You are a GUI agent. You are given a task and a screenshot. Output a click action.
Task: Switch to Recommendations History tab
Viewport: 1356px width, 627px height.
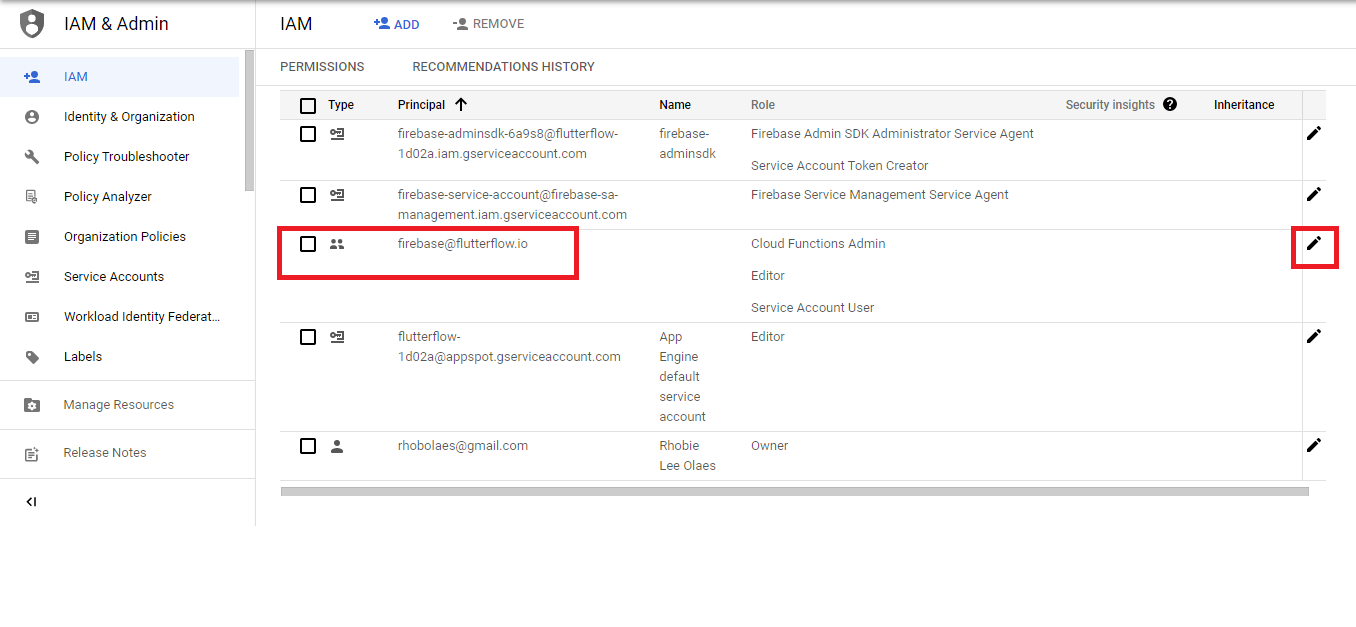pyautogui.click(x=503, y=67)
